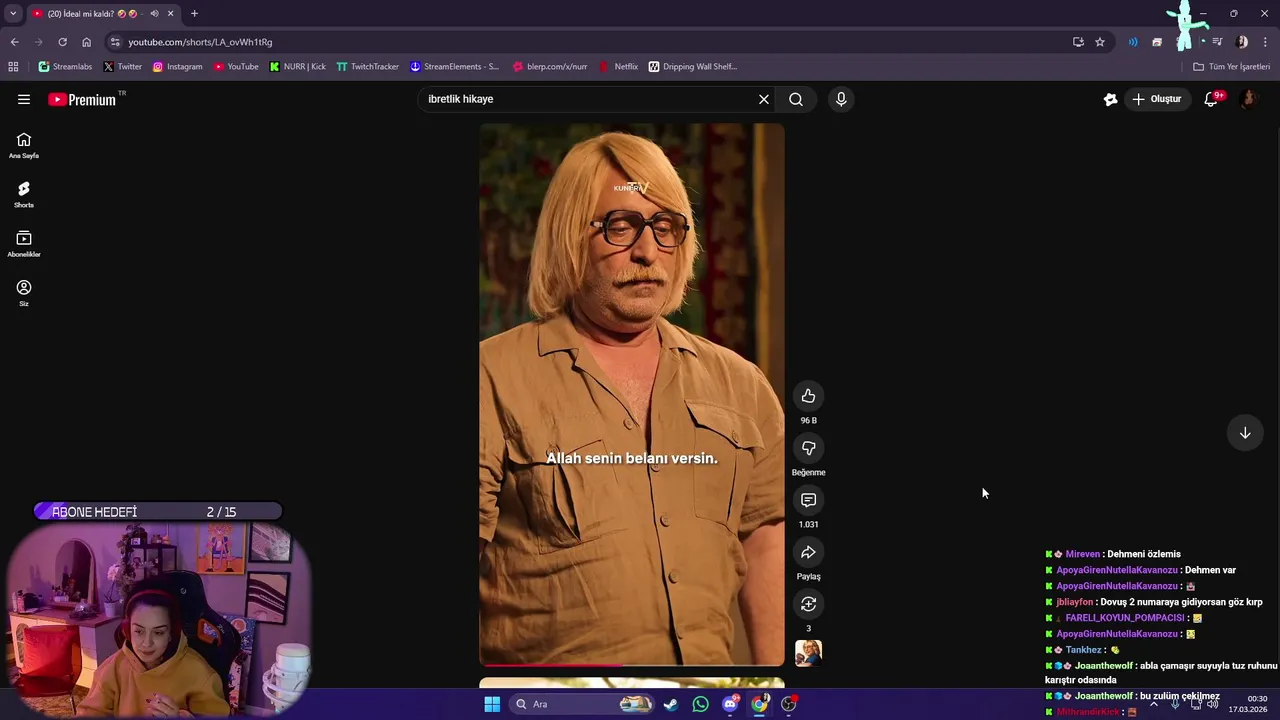Open the TwitchTracker bookmark
This screenshot has height=720, width=1280.
tap(367, 67)
